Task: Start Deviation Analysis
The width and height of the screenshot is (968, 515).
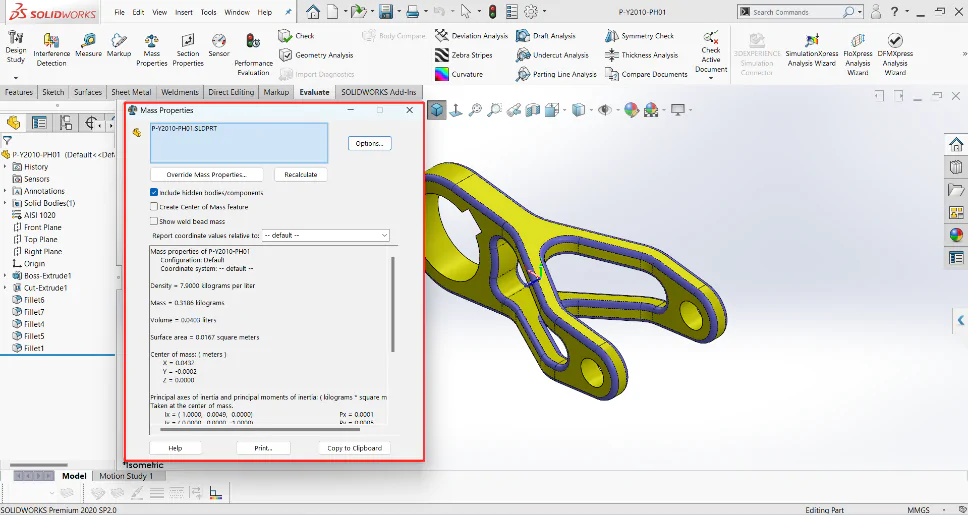Action: tap(472, 36)
